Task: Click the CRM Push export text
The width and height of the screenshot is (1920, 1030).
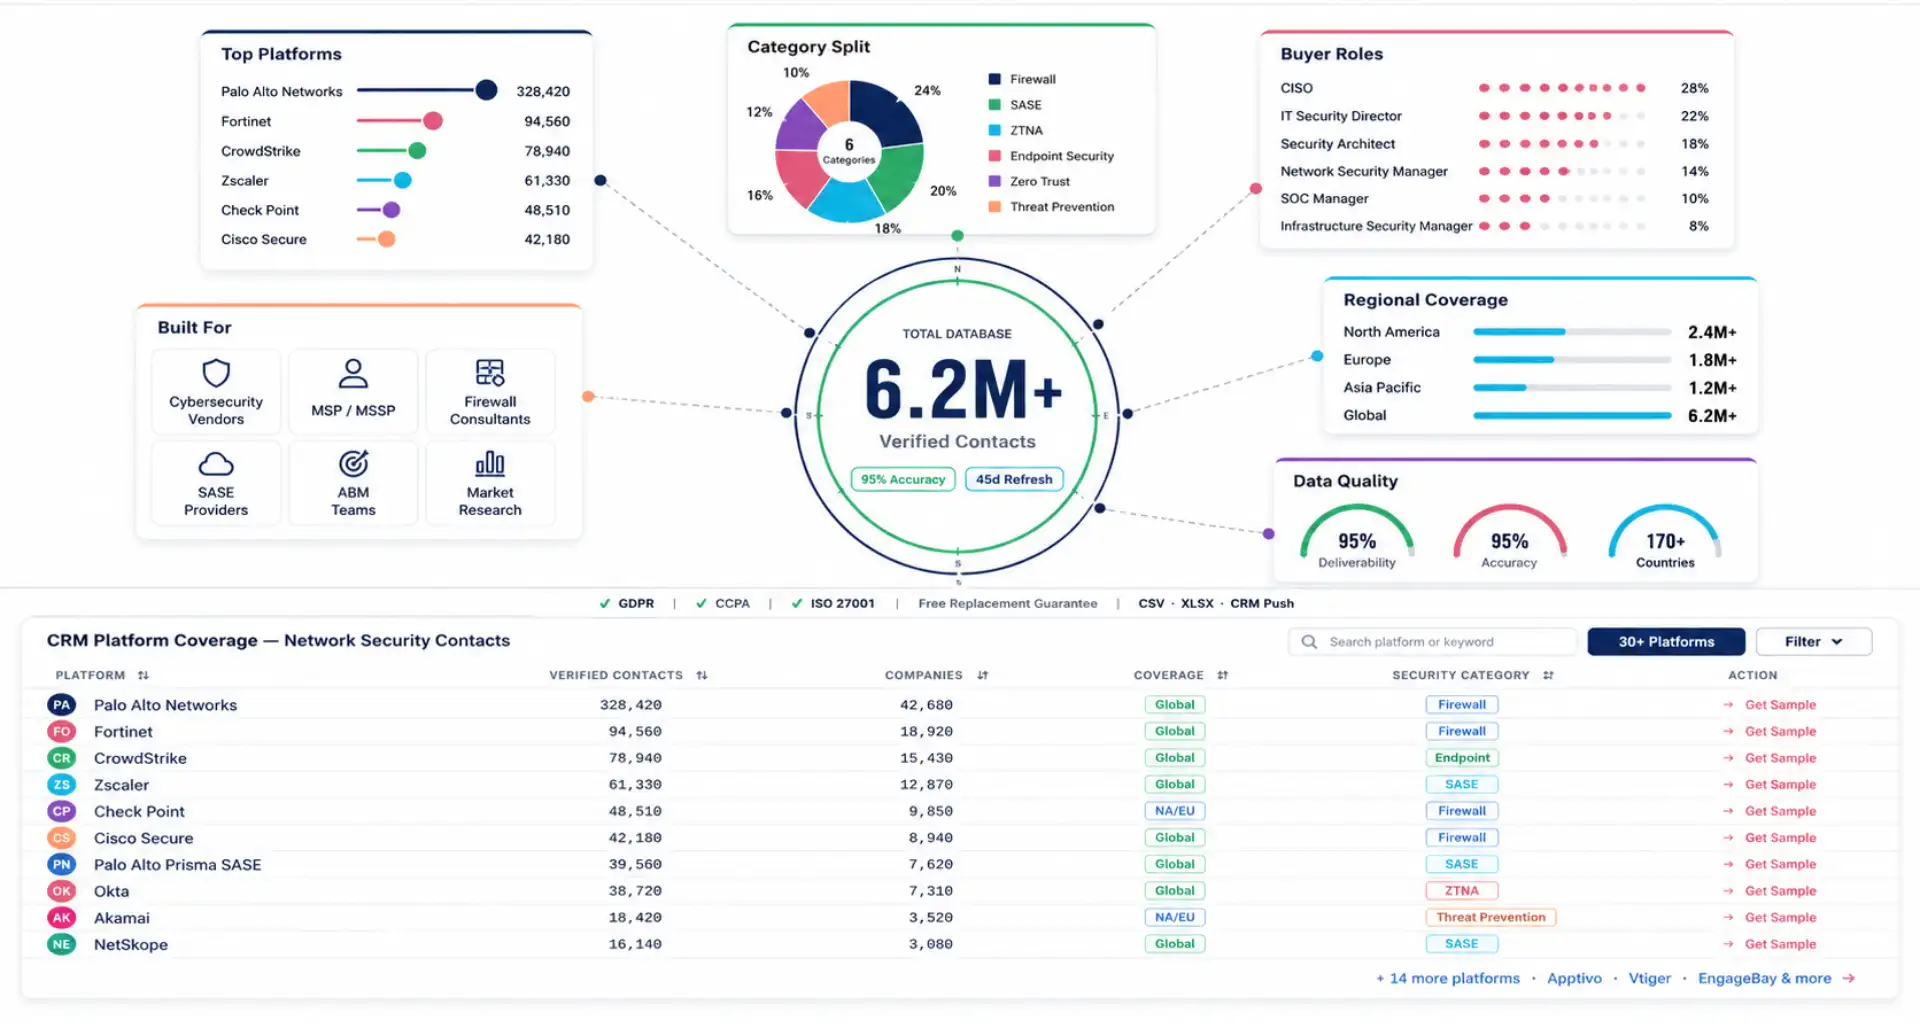Action: (1261, 604)
